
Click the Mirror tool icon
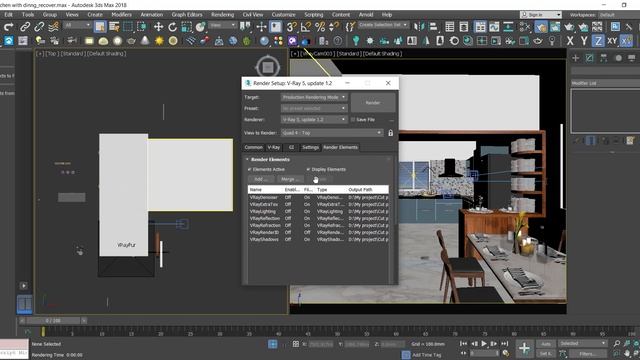click(419, 27)
